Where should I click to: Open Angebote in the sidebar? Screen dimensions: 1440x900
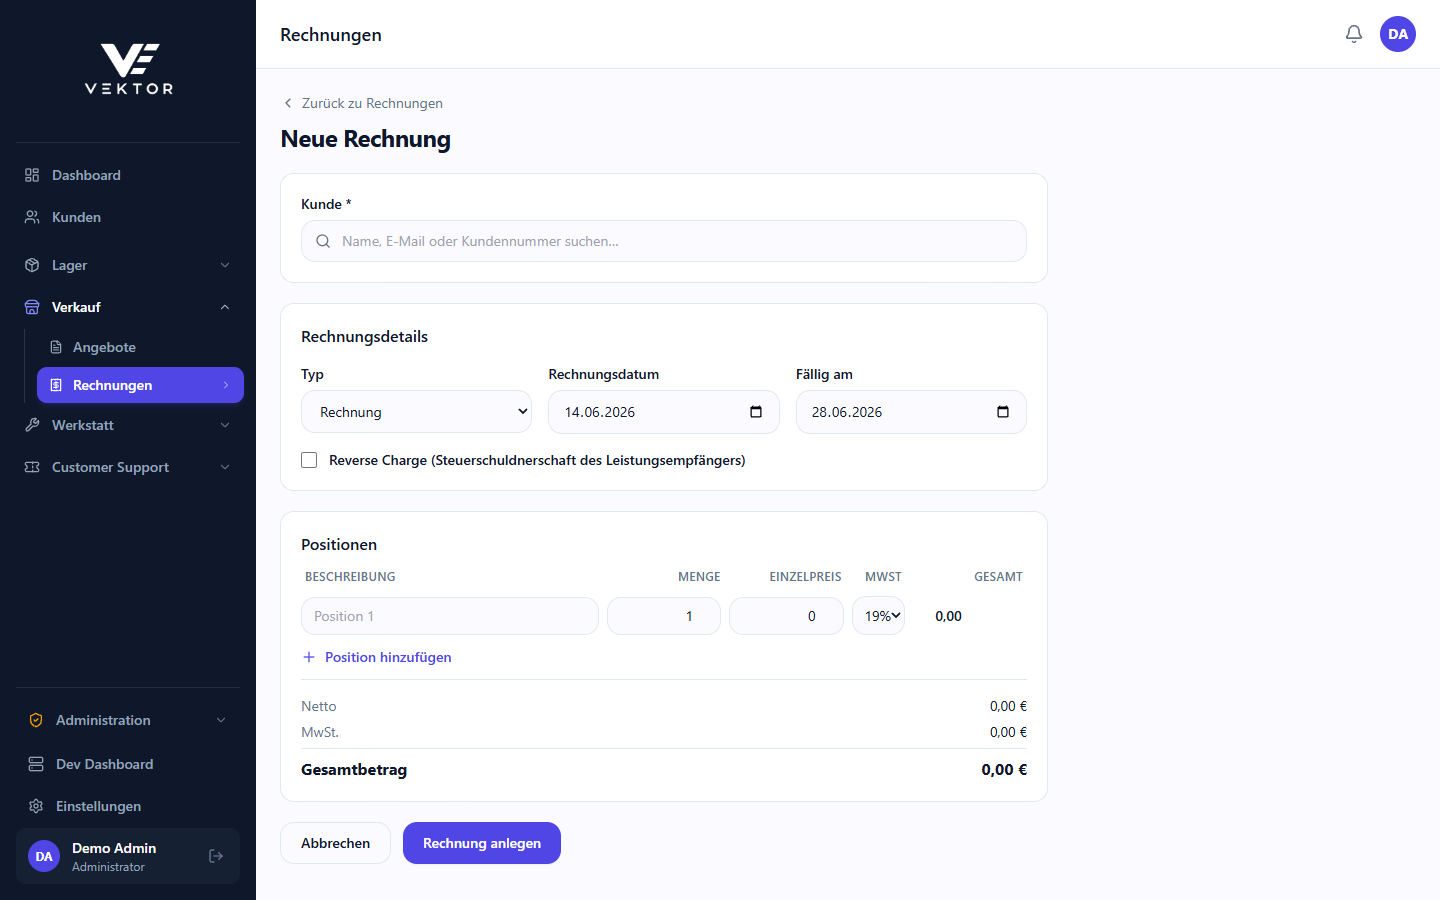(140, 347)
